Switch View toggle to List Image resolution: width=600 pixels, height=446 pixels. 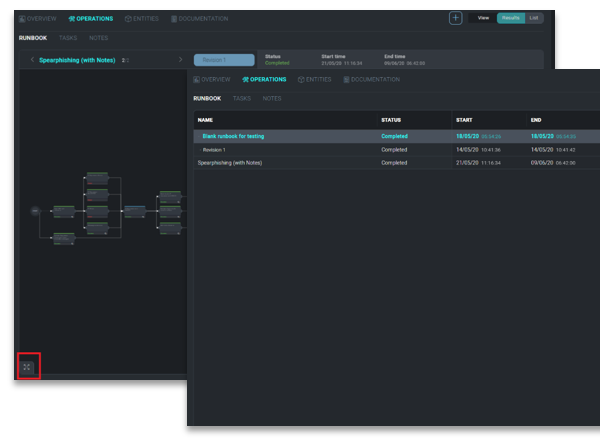(534, 18)
